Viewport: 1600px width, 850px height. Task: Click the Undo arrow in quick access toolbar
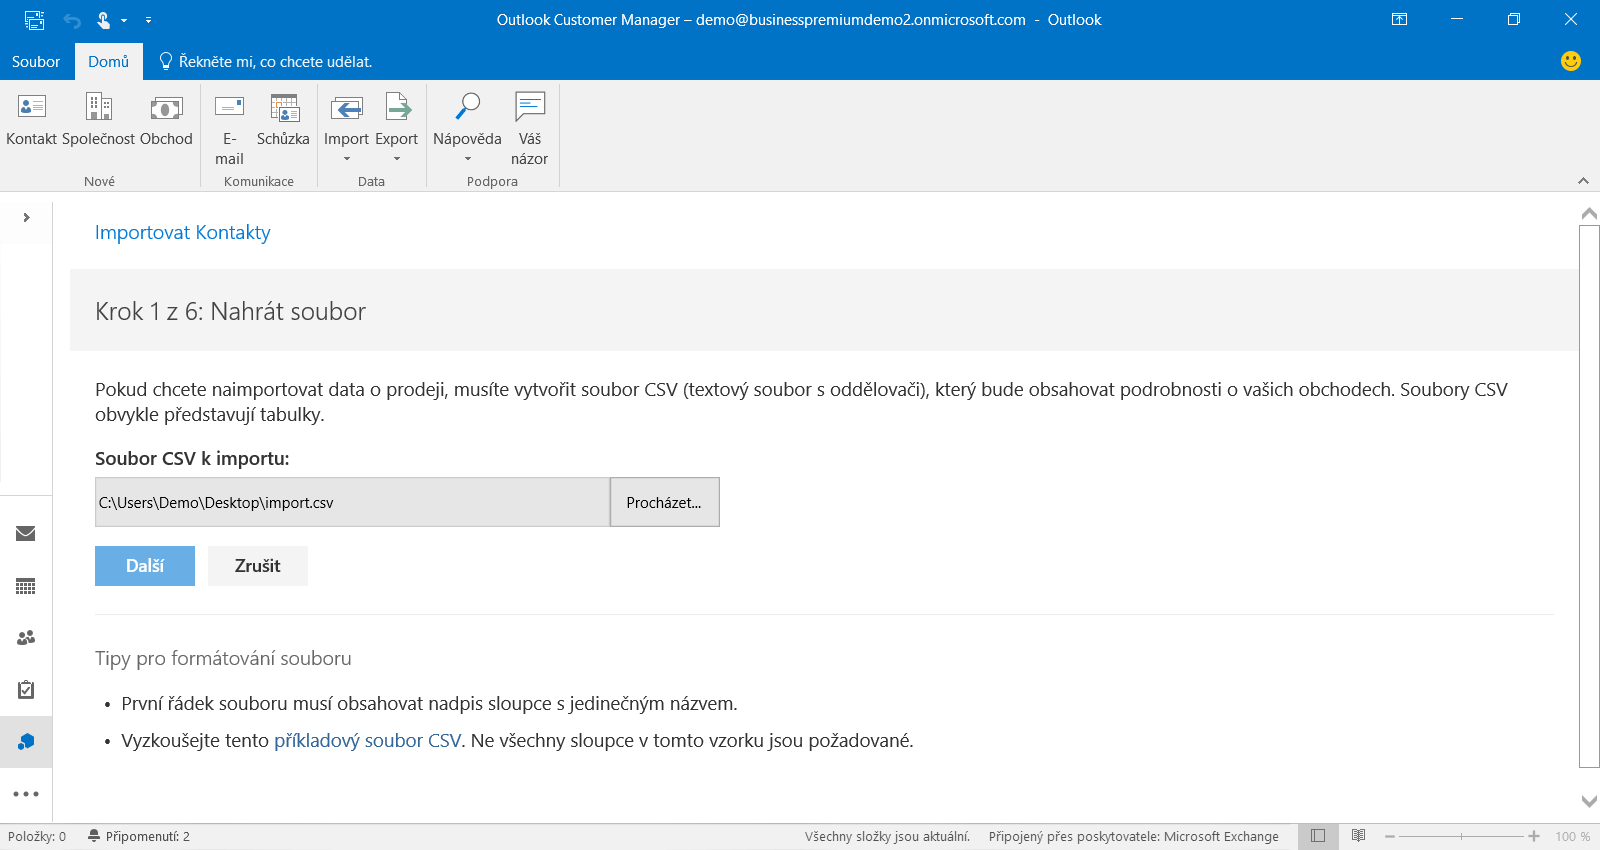72,20
